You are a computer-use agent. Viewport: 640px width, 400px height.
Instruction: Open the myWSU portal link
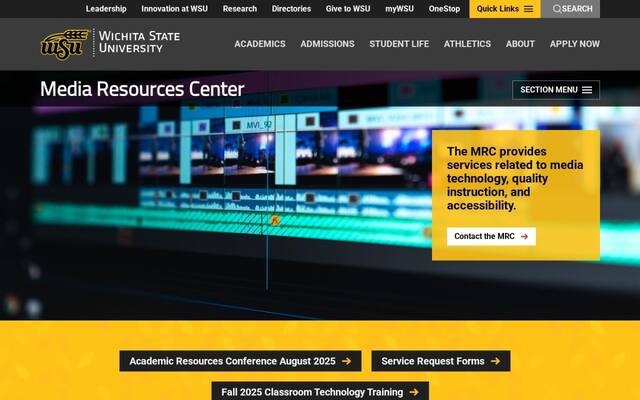click(x=399, y=9)
